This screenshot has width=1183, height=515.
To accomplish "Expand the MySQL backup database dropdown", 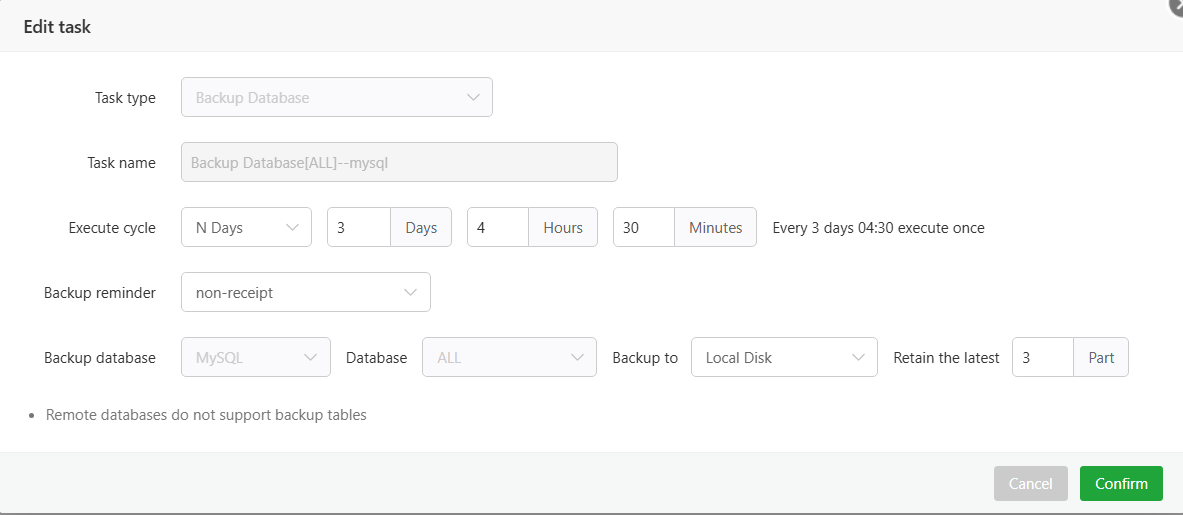I will 255,357.
